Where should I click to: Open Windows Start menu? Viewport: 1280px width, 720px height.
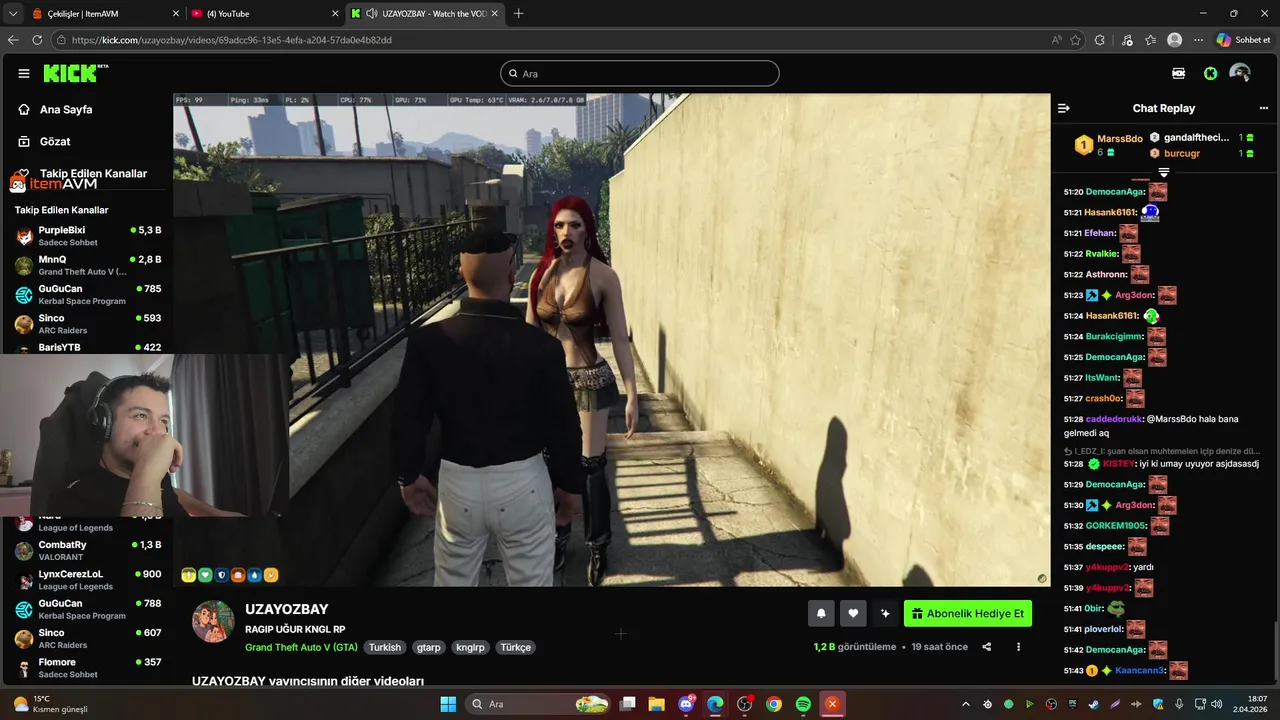point(448,704)
